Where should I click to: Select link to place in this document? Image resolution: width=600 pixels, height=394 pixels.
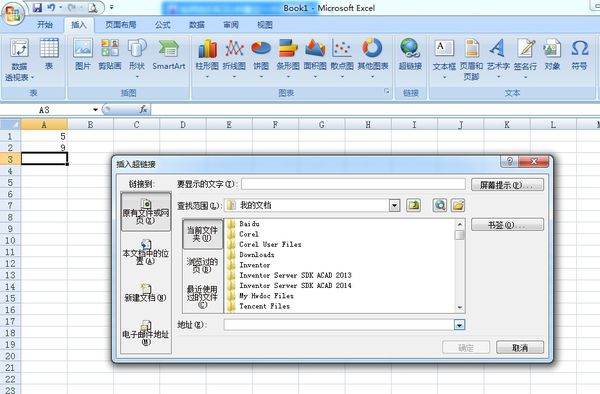tap(145, 252)
